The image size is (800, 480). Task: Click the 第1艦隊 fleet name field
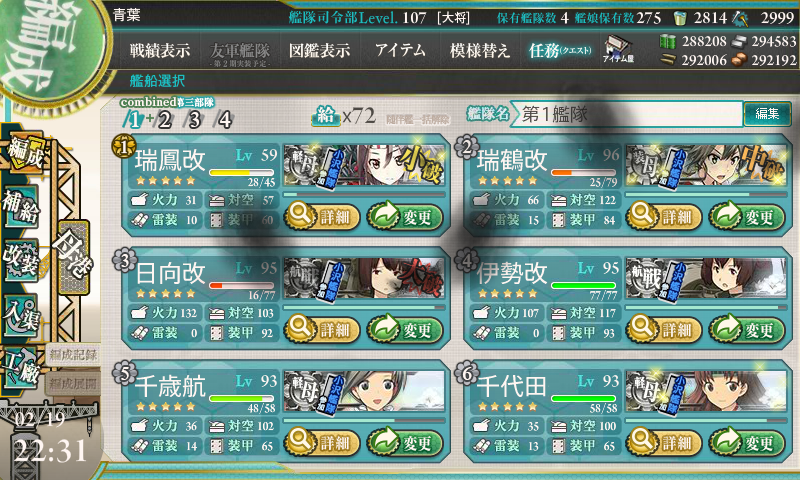tap(626, 114)
